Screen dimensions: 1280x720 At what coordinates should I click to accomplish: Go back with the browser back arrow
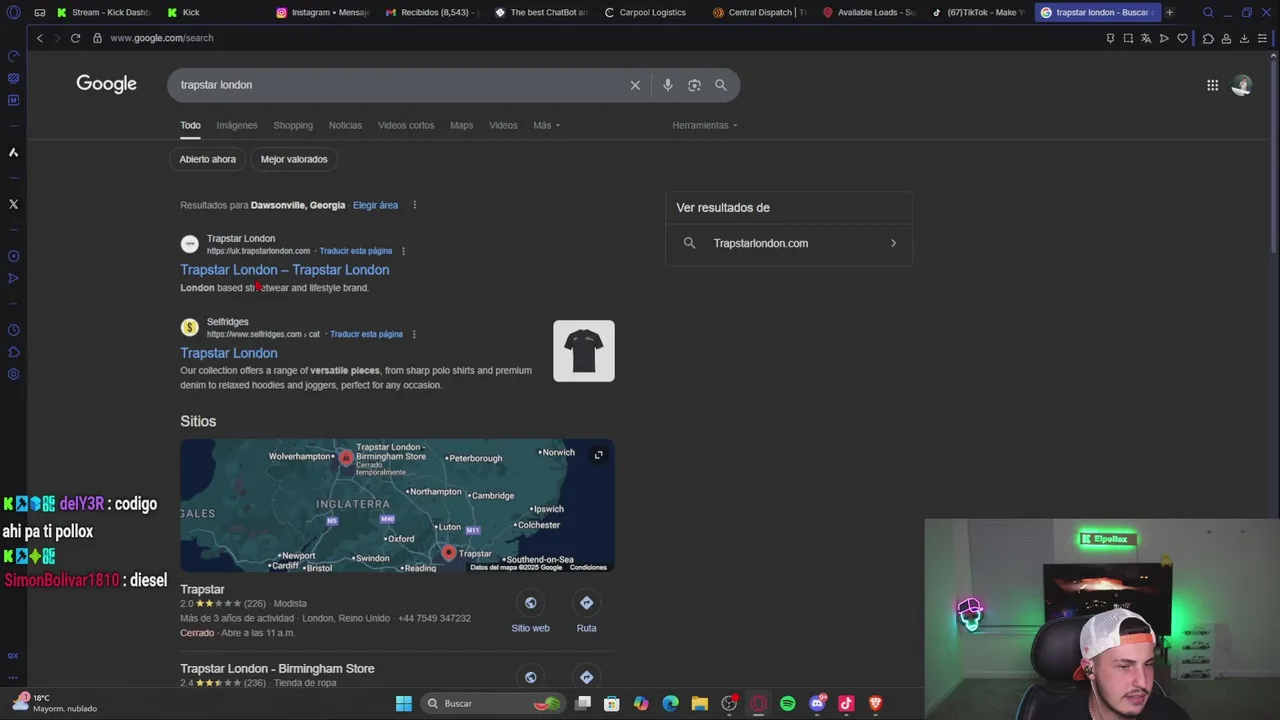(x=40, y=38)
